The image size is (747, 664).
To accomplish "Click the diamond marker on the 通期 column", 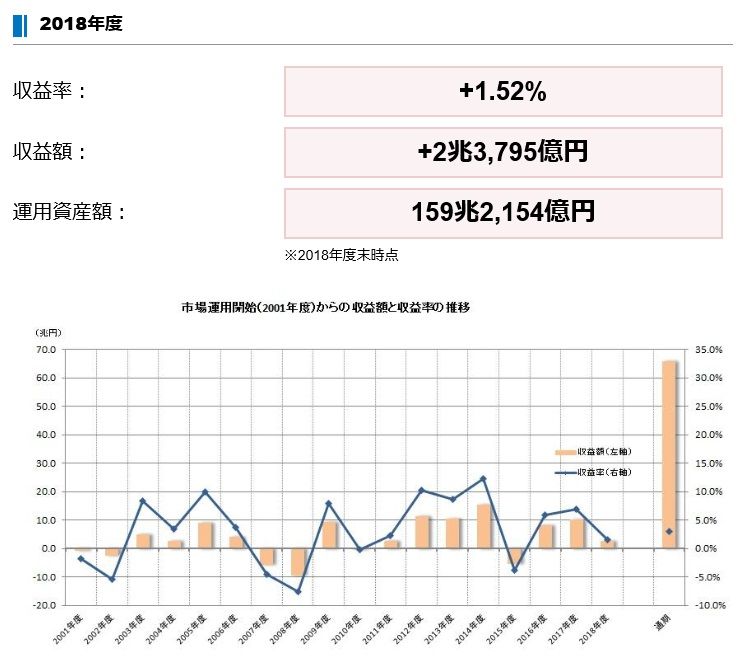I will [x=669, y=531].
